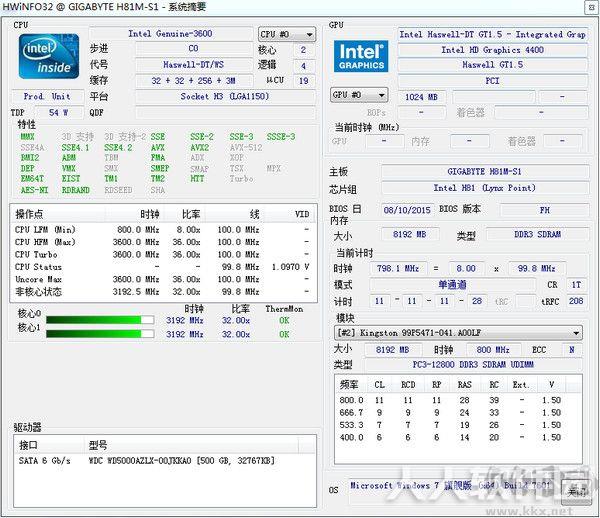Expand the Kingston 99P5471-041 memory module dropdown
The height and width of the screenshot is (518, 600).
[458, 333]
